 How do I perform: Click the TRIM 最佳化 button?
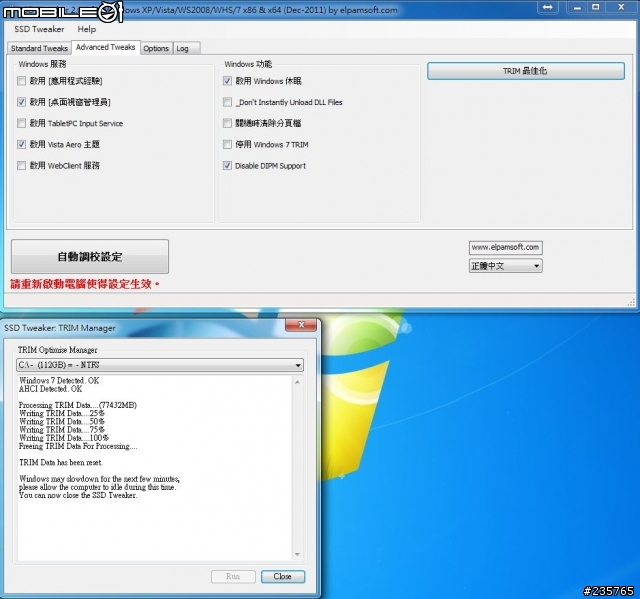[526, 71]
